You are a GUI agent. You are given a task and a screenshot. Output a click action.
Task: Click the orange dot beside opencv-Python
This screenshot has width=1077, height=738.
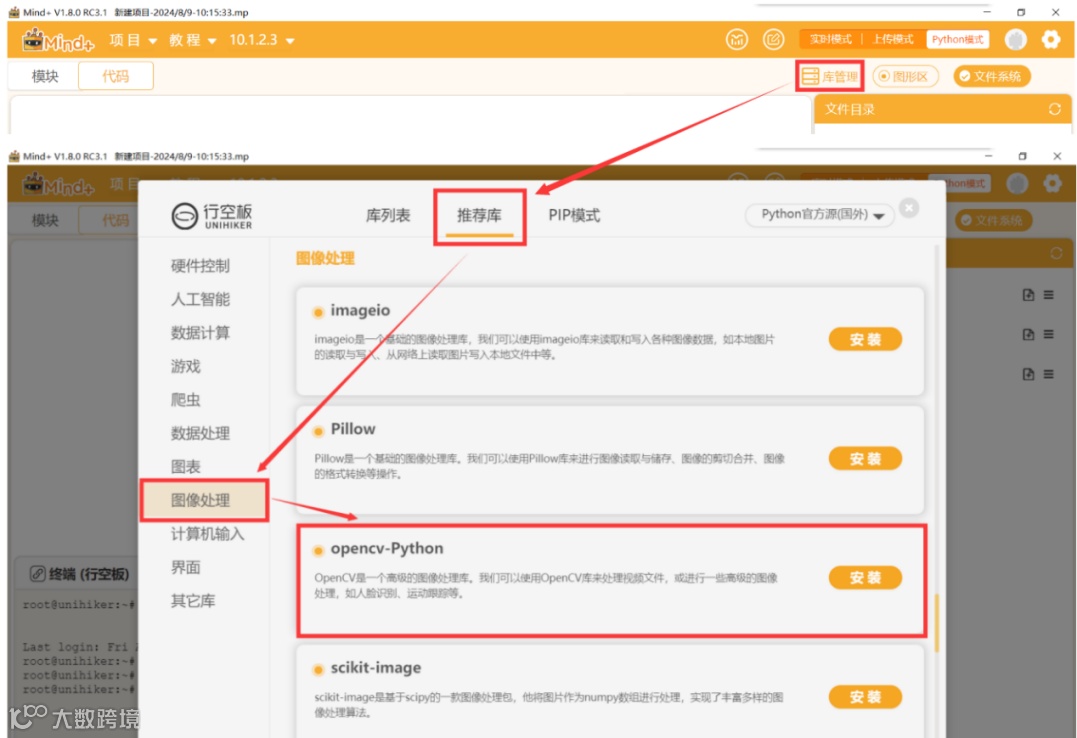tap(318, 550)
